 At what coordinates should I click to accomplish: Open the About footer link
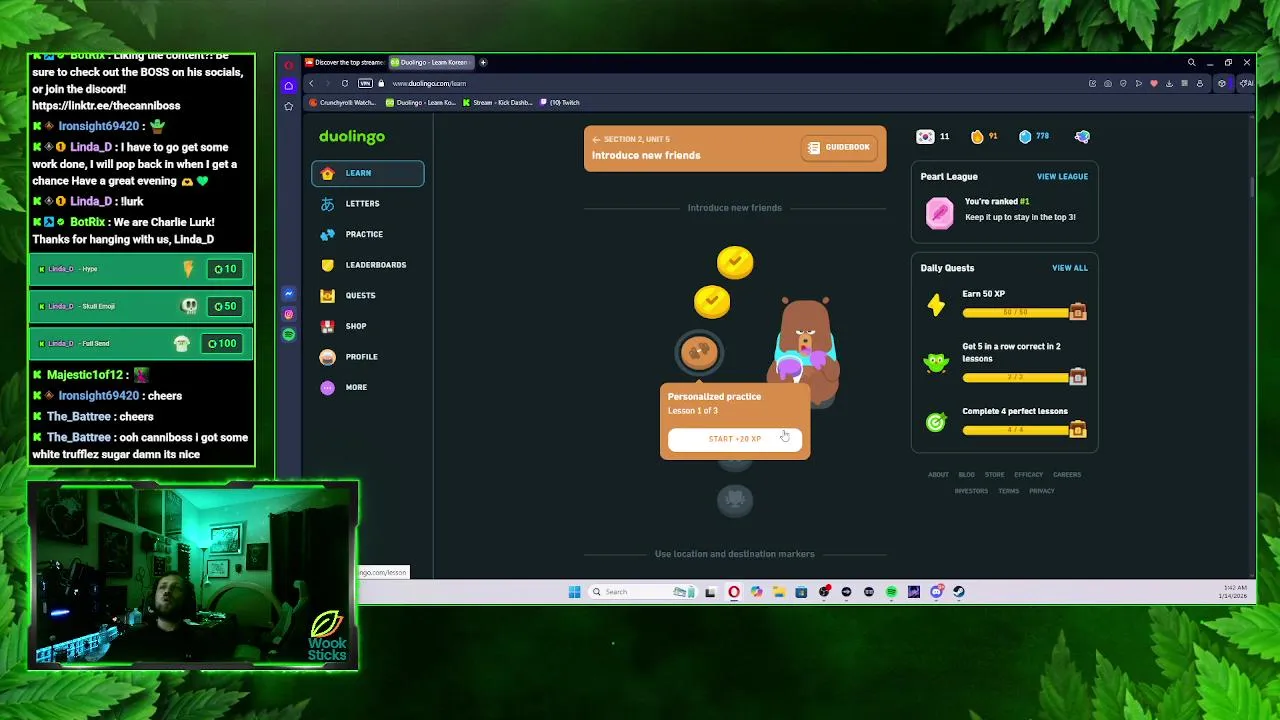(938, 475)
